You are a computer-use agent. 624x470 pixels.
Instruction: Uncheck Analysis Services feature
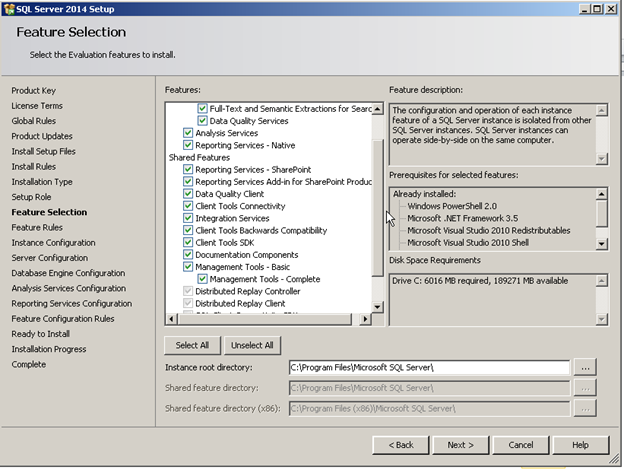pyautogui.click(x=188, y=133)
